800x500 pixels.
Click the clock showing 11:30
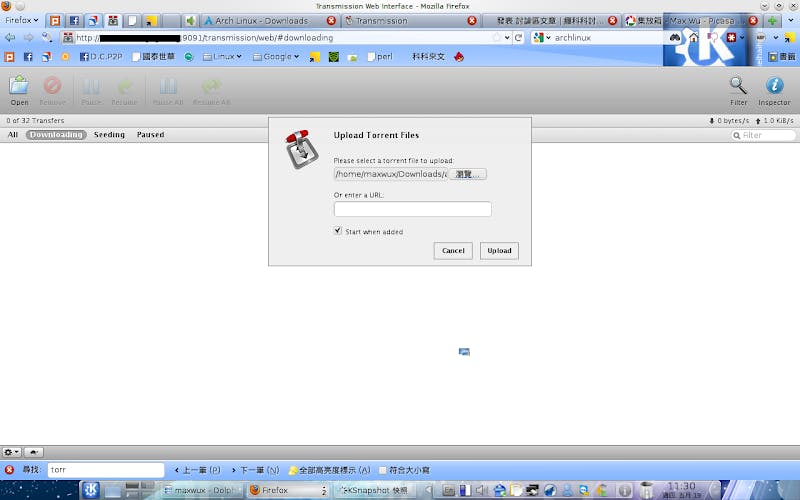pyautogui.click(x=682, y=490)
